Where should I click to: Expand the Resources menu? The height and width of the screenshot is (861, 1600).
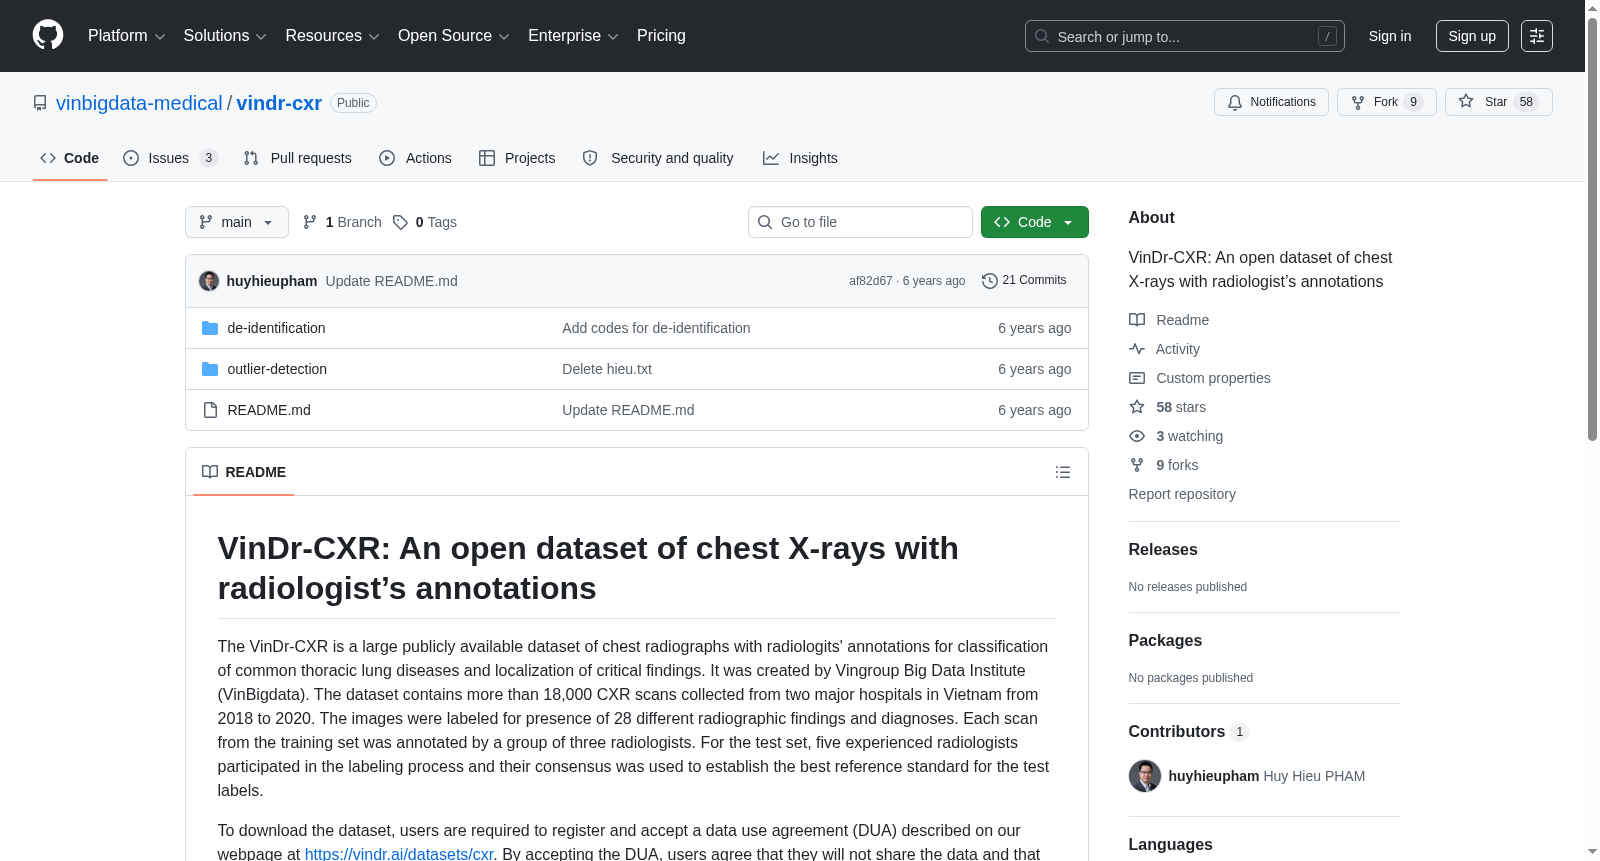point(333,36)
